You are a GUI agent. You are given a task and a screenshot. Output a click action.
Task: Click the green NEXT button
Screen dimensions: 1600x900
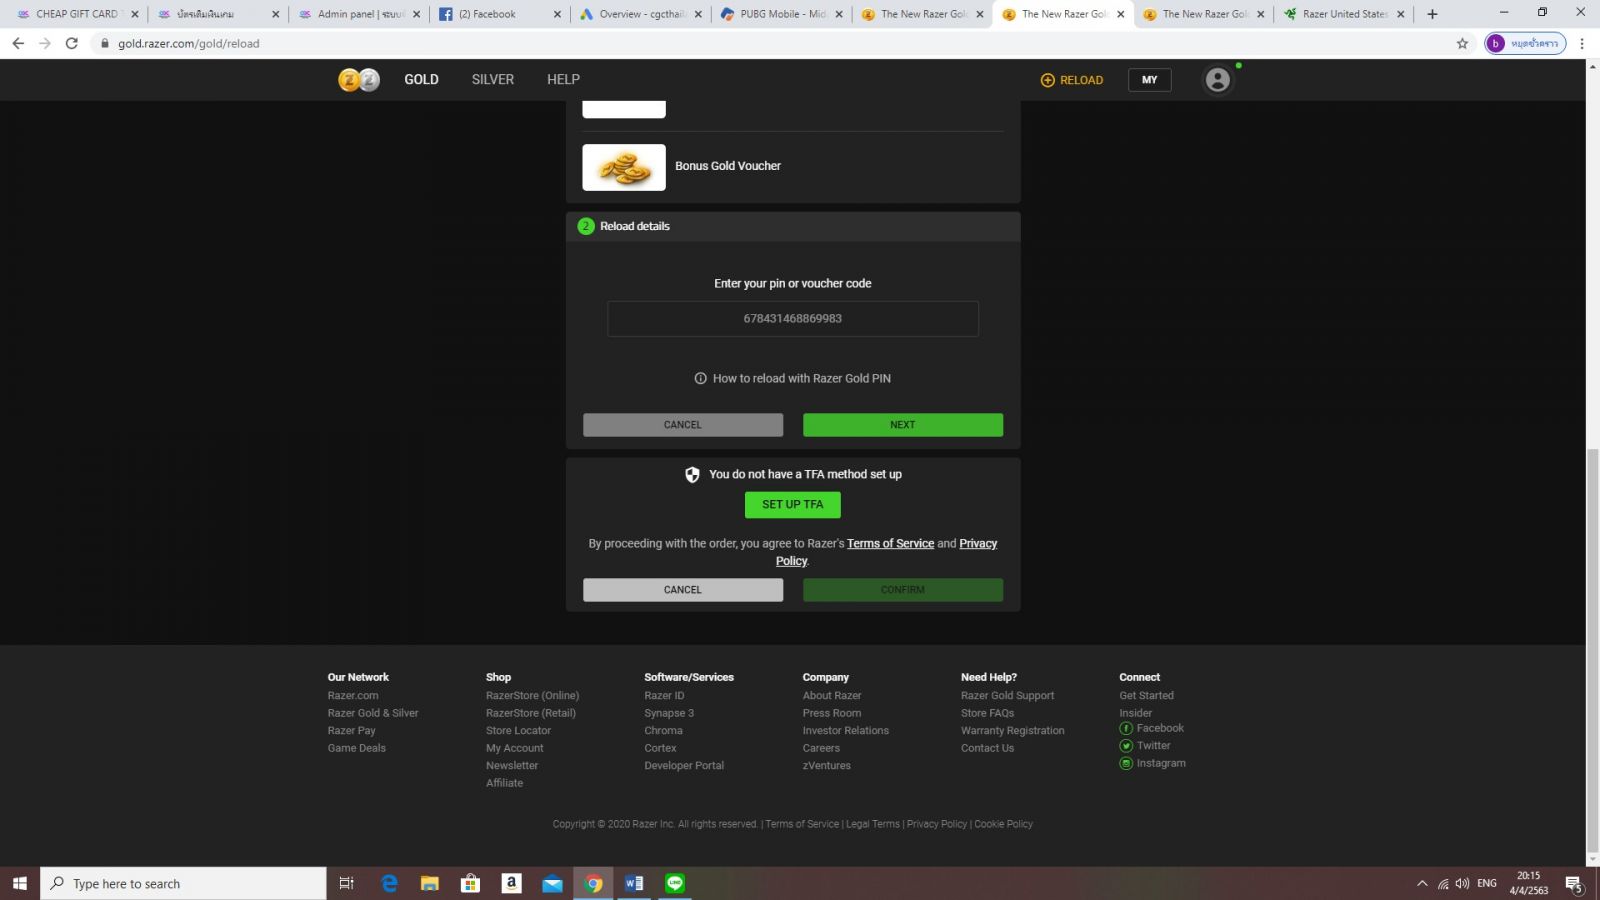[903, 425]
